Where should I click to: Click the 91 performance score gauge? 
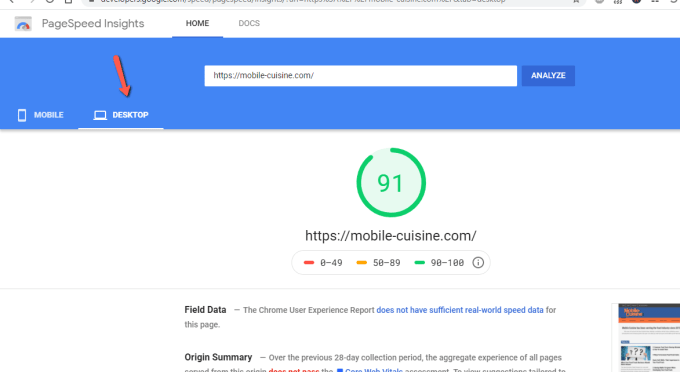point(391,183)
